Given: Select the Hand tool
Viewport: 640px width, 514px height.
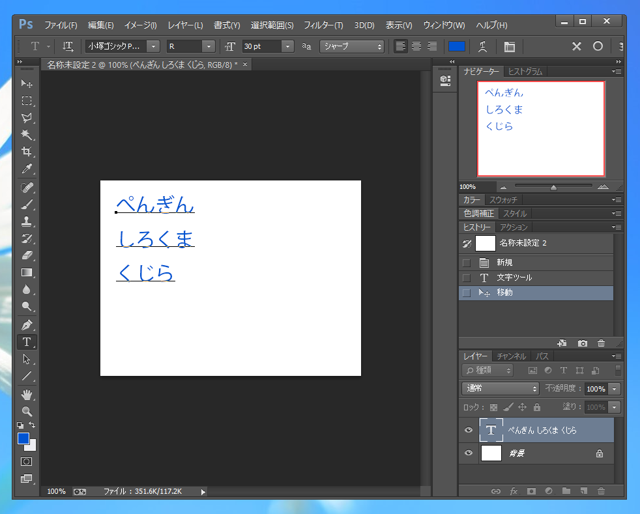Looking at the screenshot, I should pyautogui.click(x=27, y=394).
